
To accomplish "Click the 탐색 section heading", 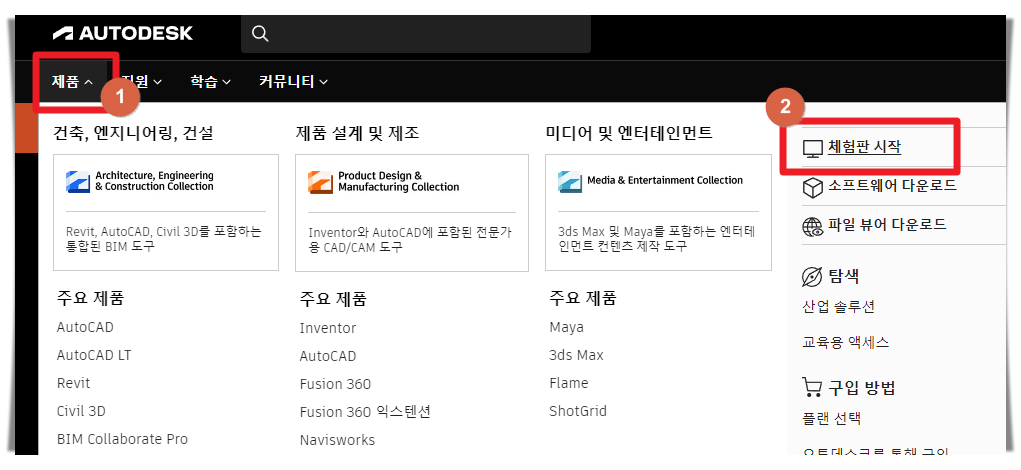I will 845,277.
